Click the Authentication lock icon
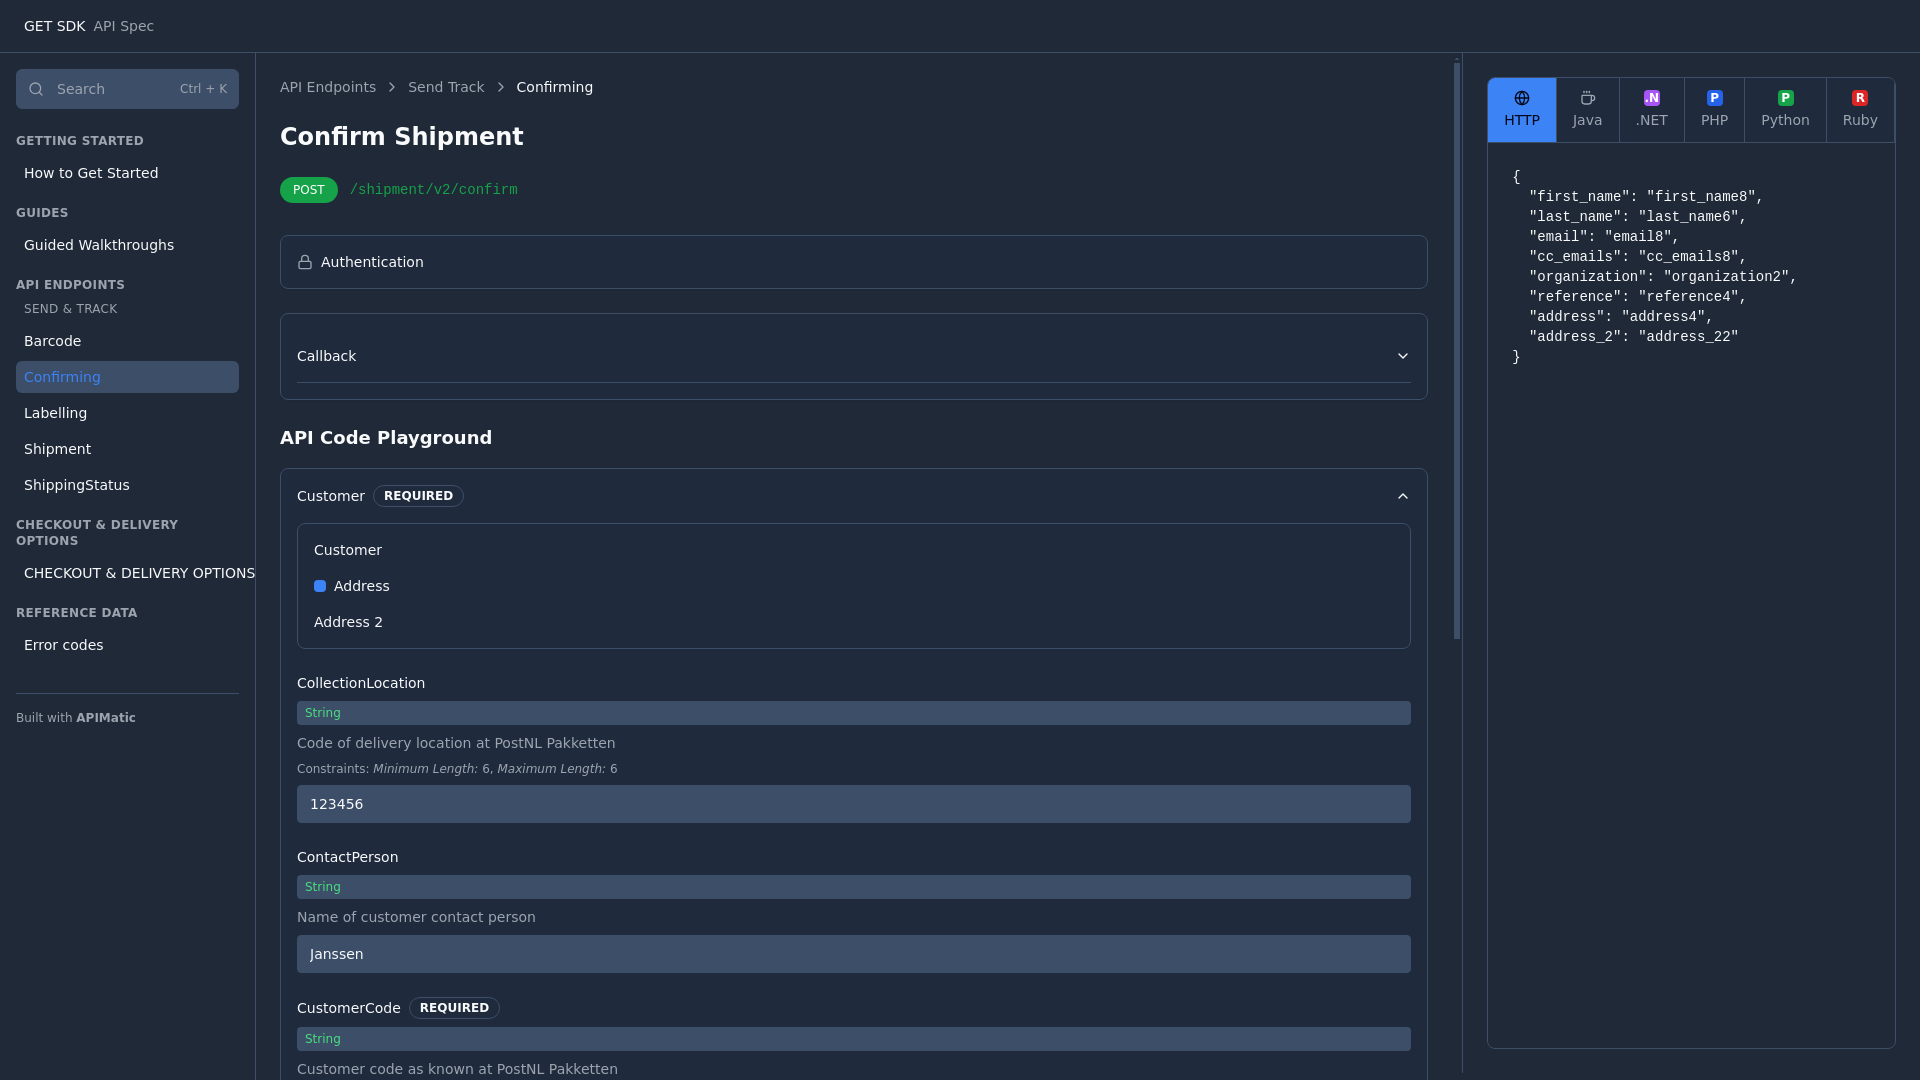The height and width of the screenshot is (1080, 1920). (x=305, y=262)
